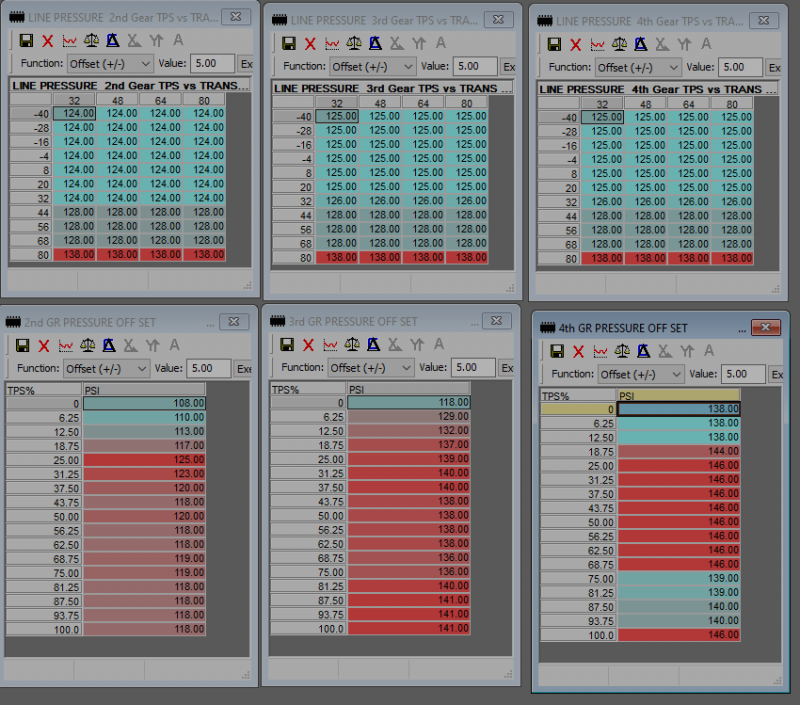The width and height of the screenshot is (800, 705).
Task: Click the blue highlighted A icon in 3rd GR Pressure Off Set
Action: (x=375, y=345)
